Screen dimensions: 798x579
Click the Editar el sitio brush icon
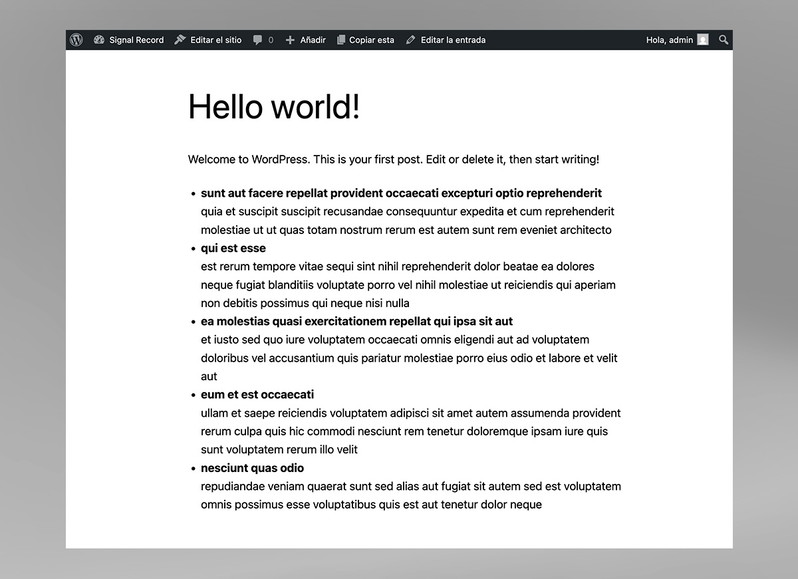(x=180, y=40)
